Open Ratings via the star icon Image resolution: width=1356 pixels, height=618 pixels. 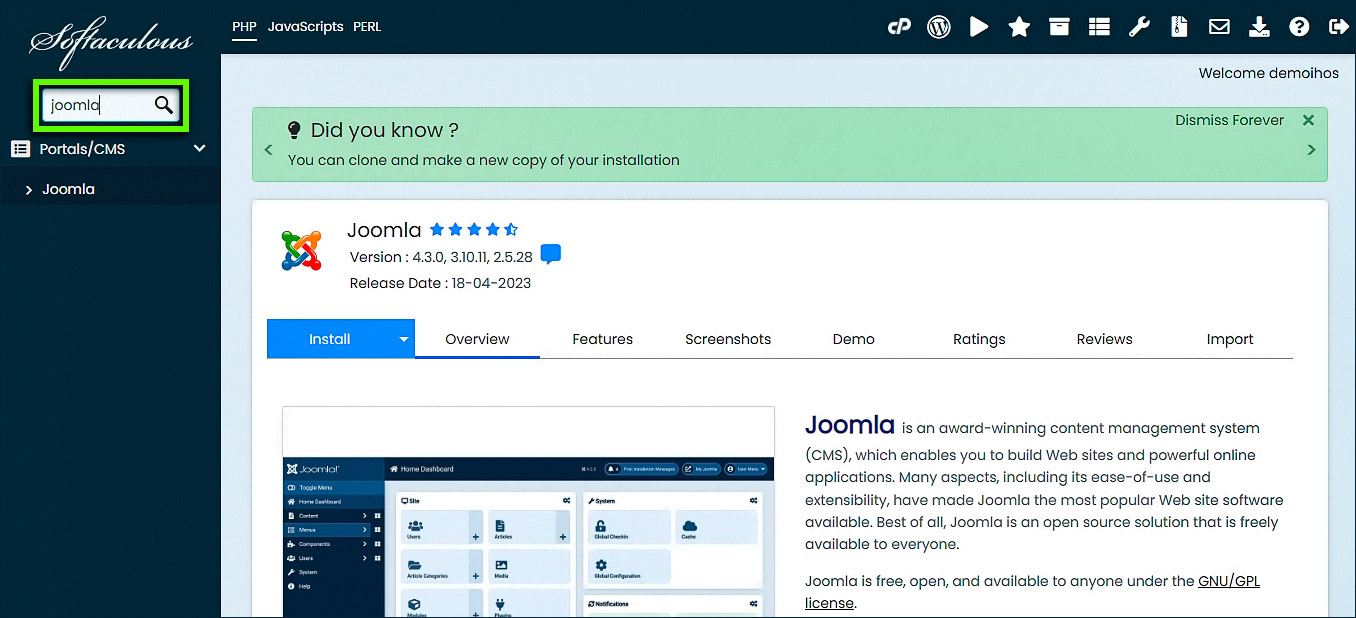pos(1018,26)
